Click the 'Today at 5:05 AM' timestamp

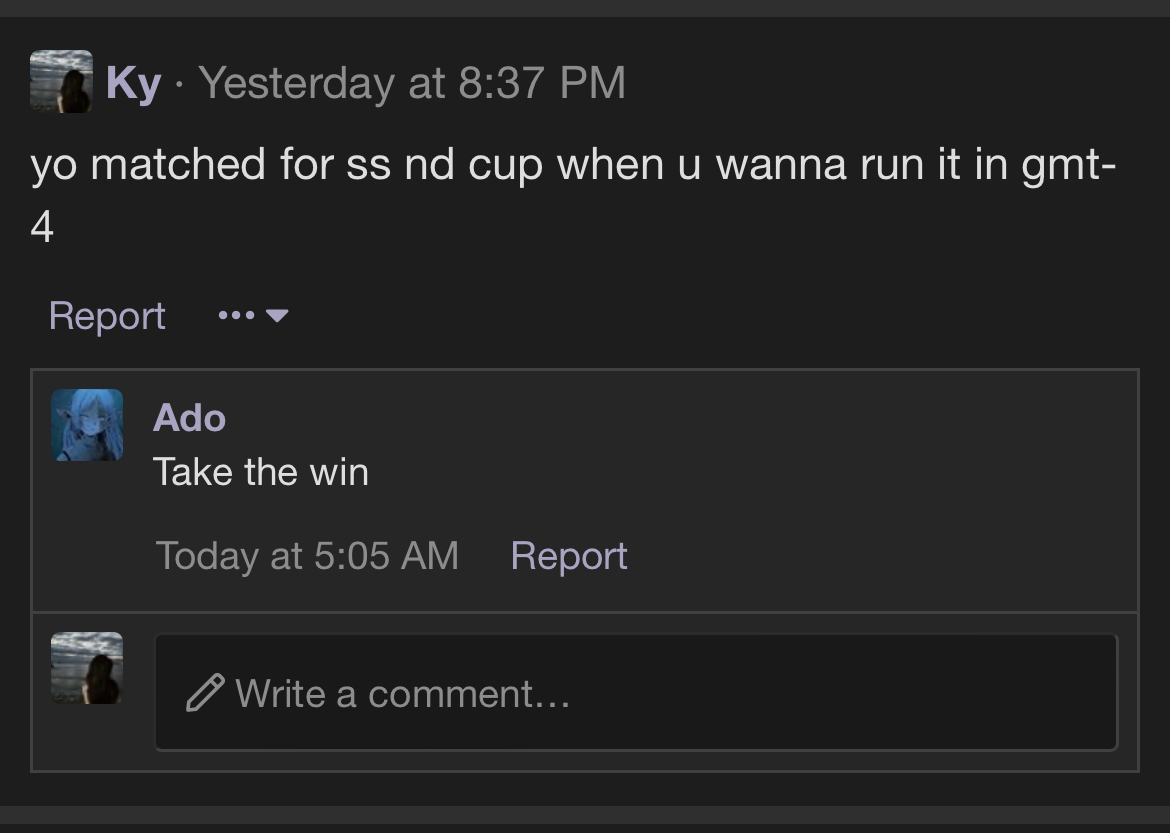click(307, 556)
